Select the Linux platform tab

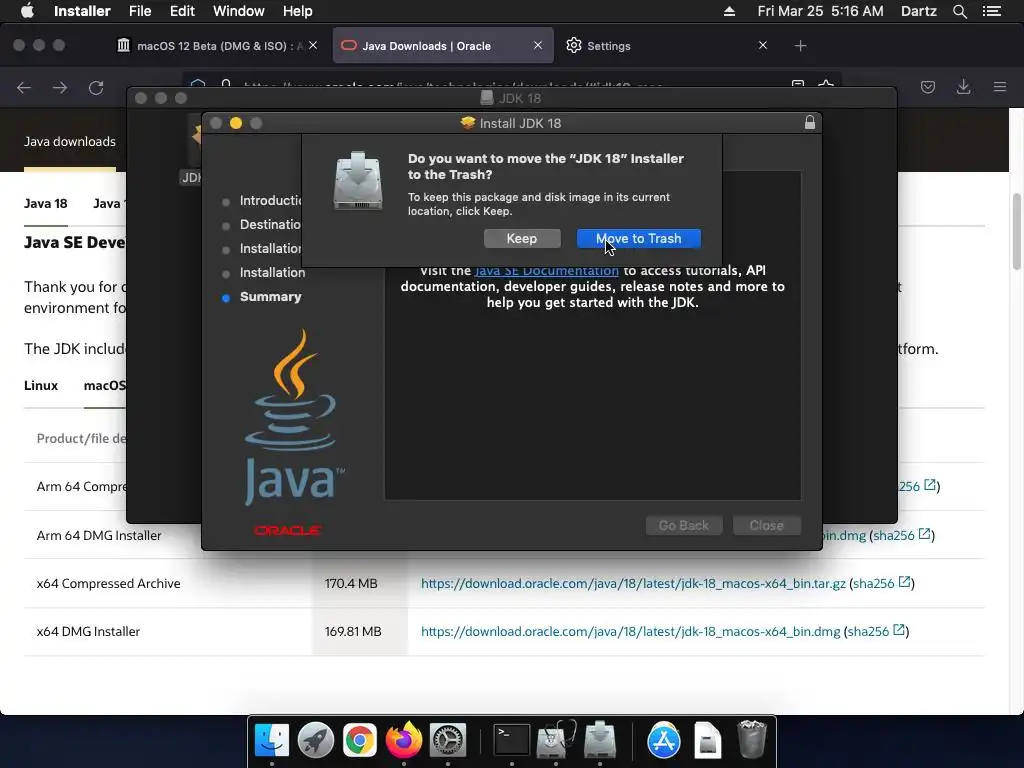pos(41,385)
